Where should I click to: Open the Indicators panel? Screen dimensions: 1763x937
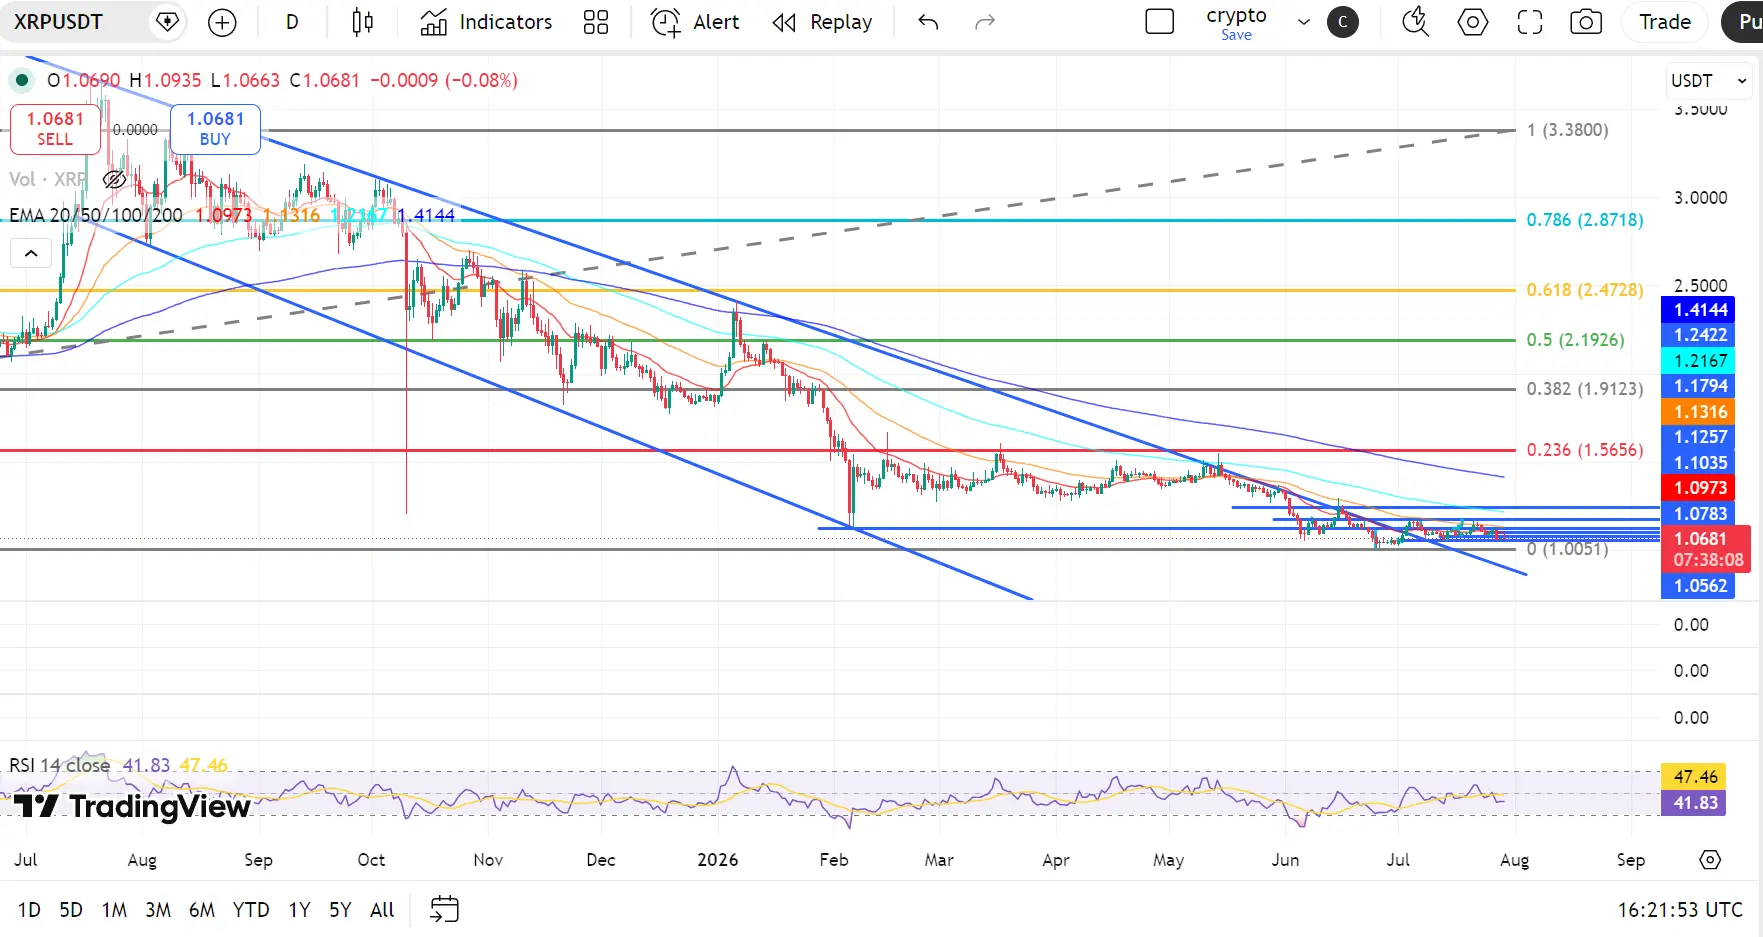487,22
